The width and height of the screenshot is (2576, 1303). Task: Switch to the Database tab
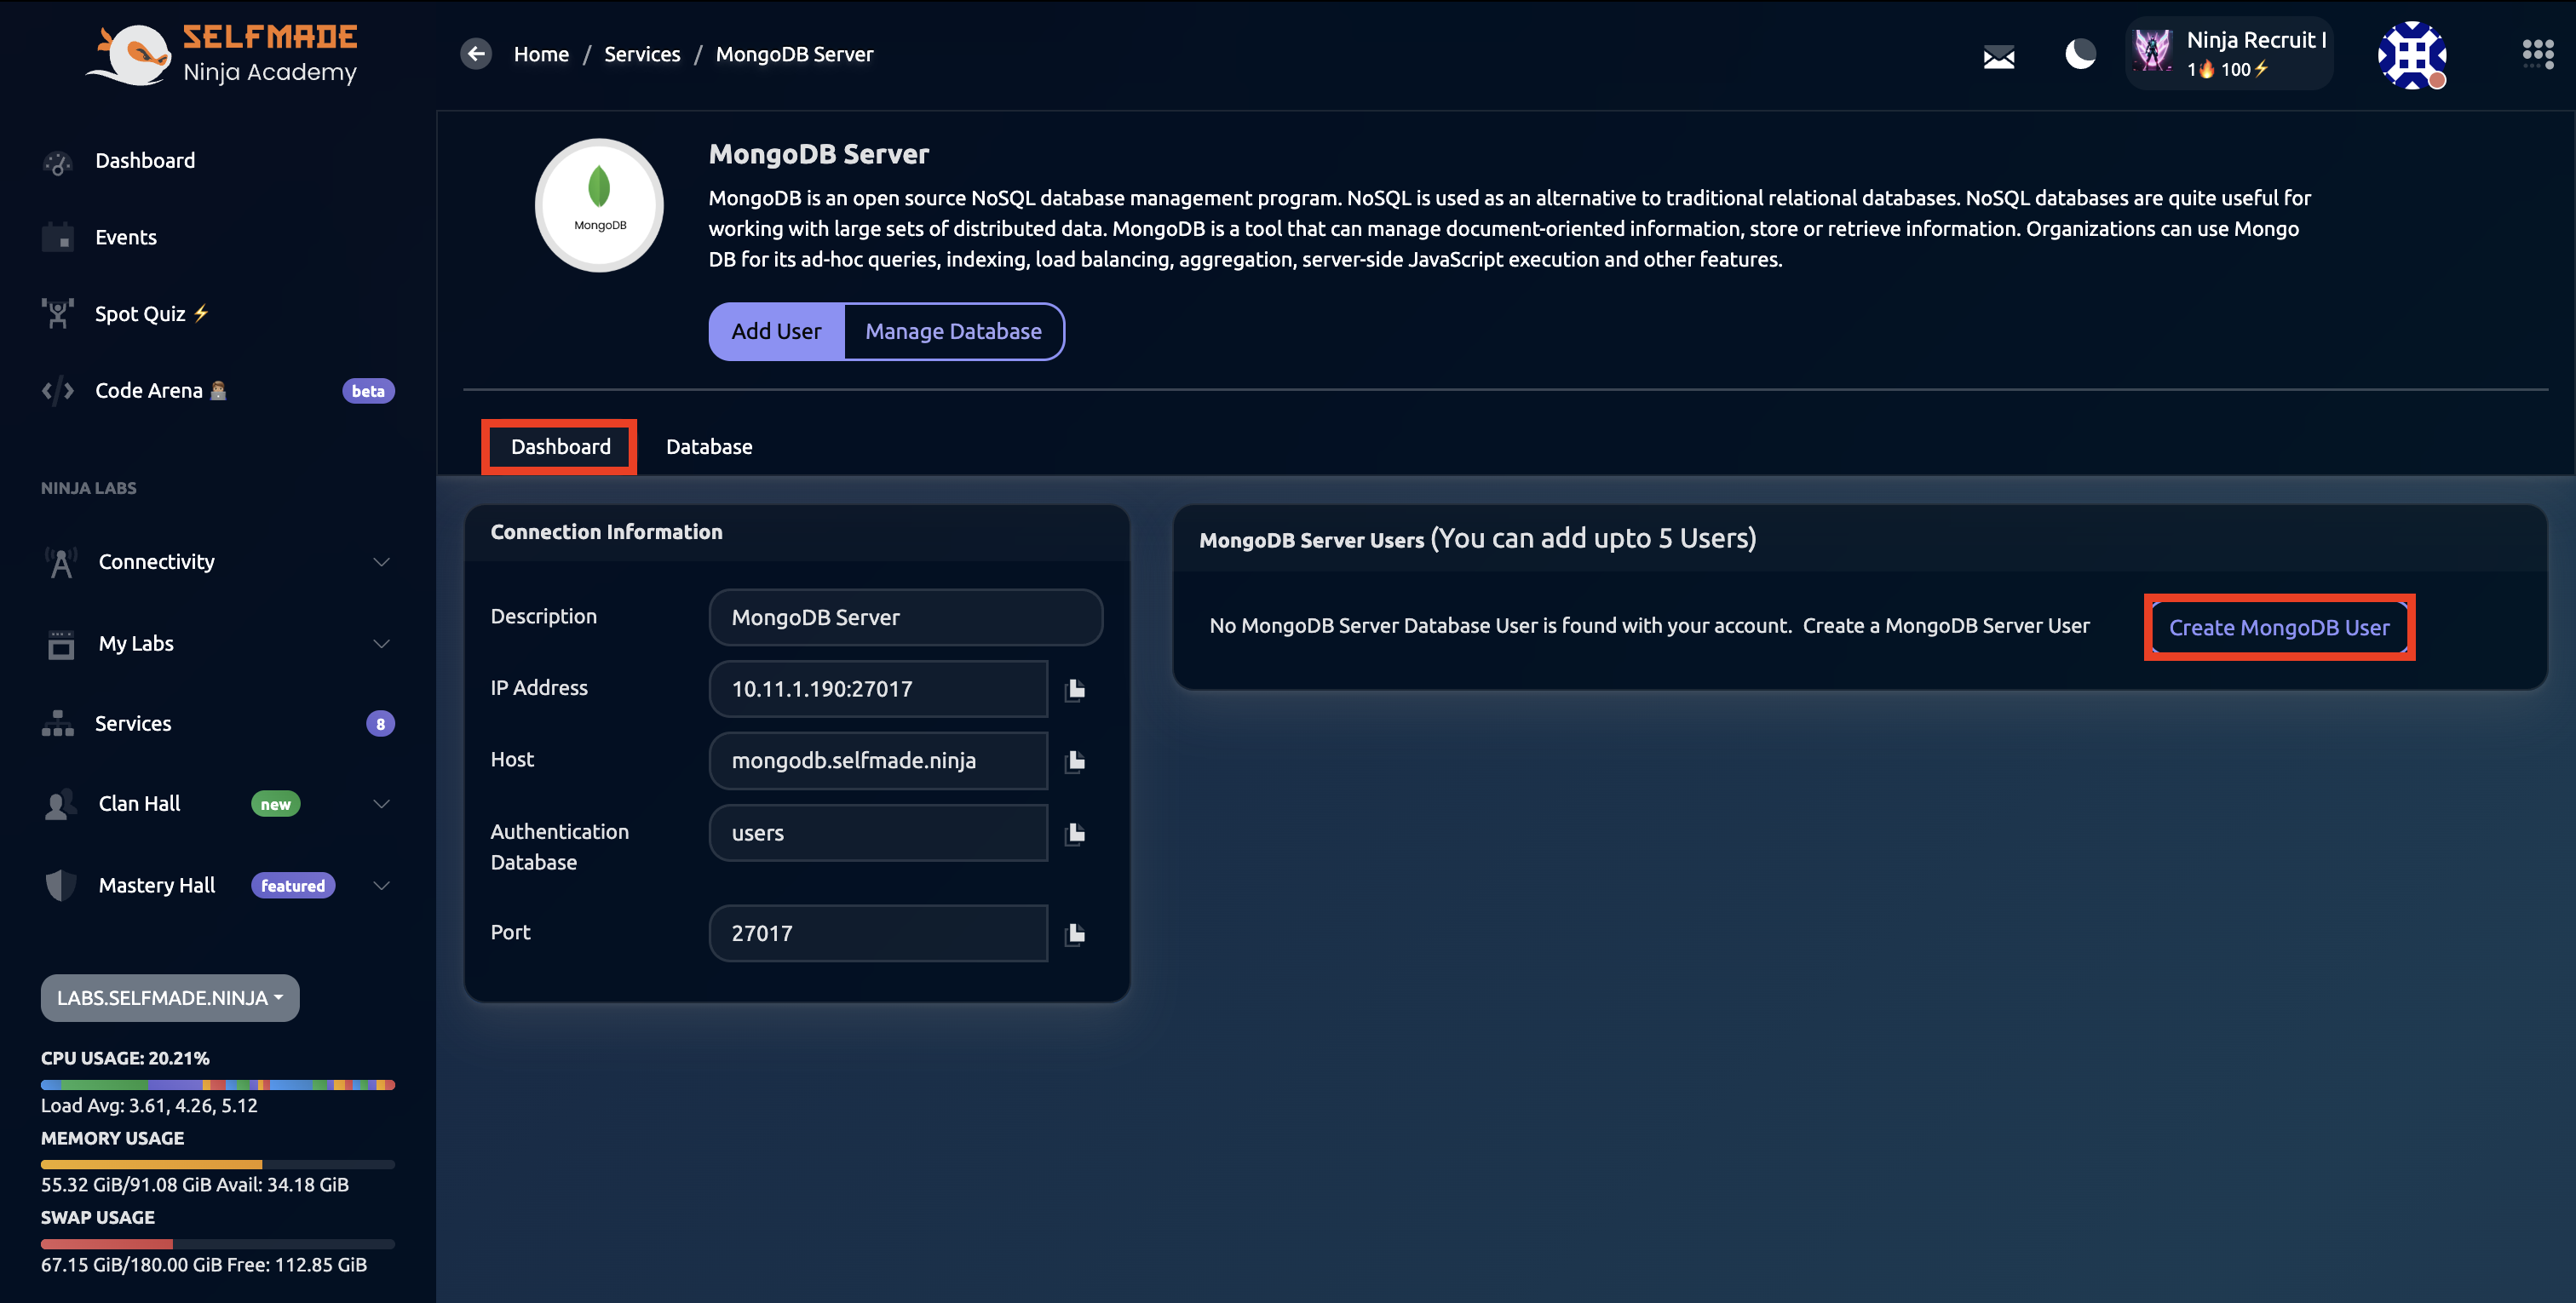pyautogui.click(x=709, y=447)
